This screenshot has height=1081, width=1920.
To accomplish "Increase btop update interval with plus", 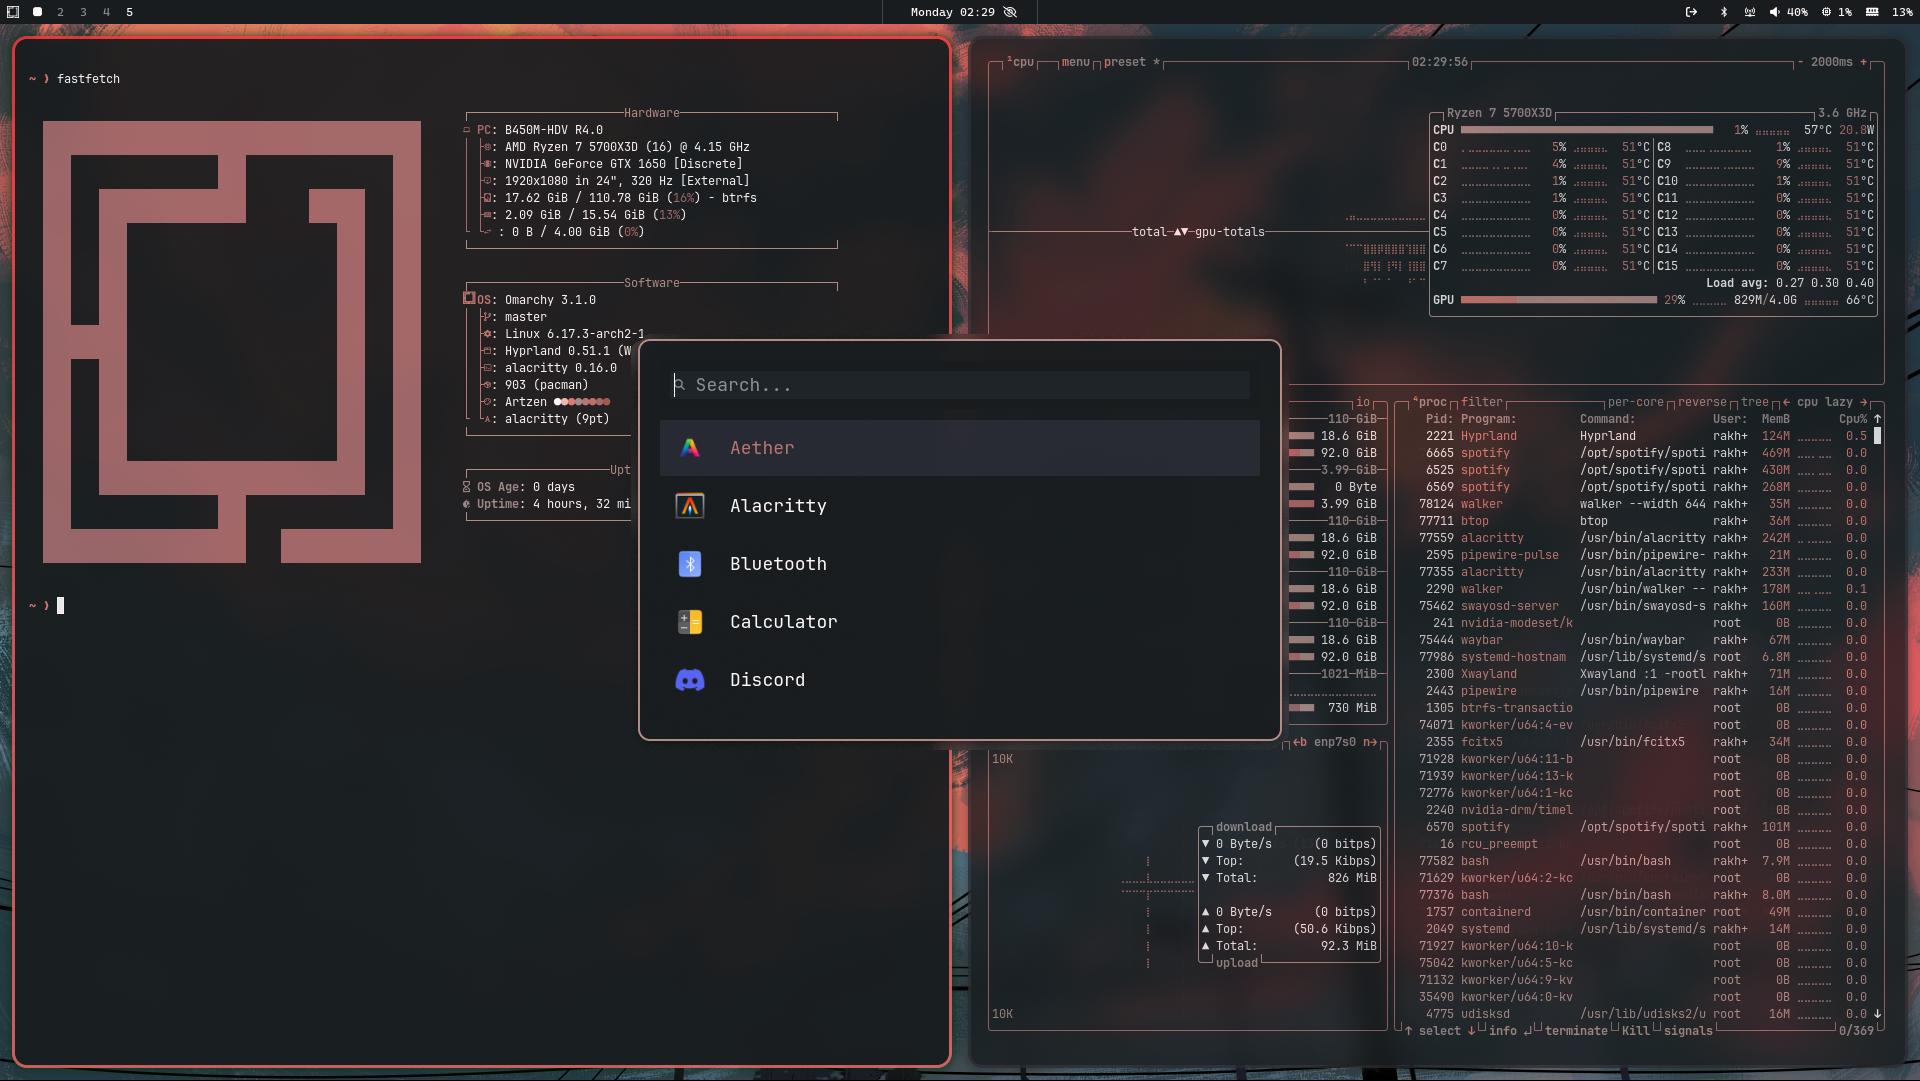I will point(1863,62).
